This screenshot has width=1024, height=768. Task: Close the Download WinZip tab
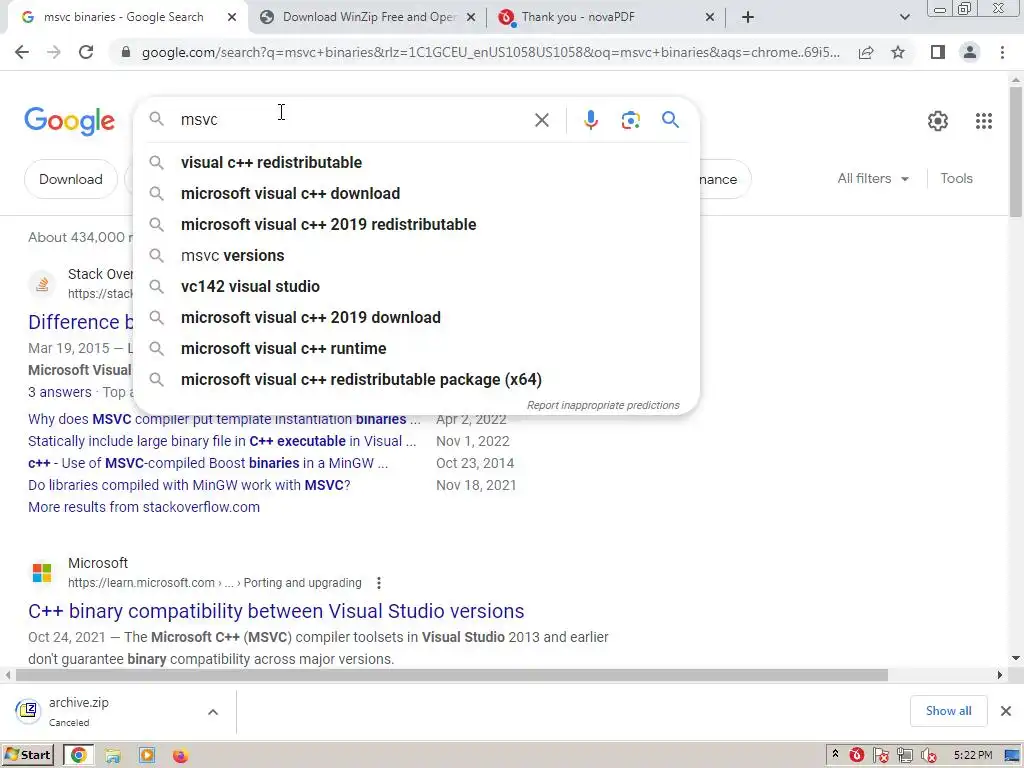pos(471,17)
